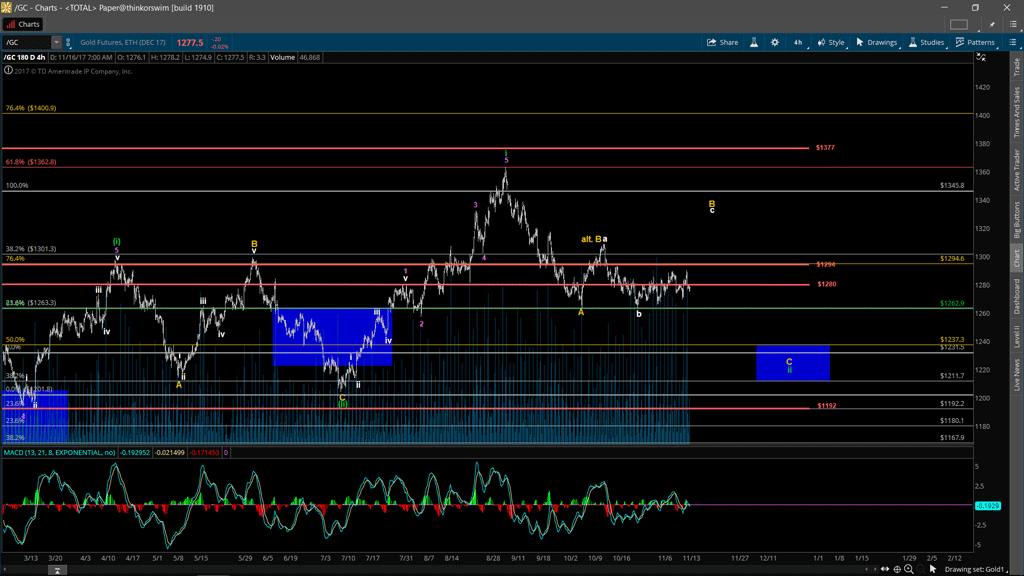Switch to the Charts tab
The height and width of the screenshot is (576, 1024).
click(x=24, y=24)
